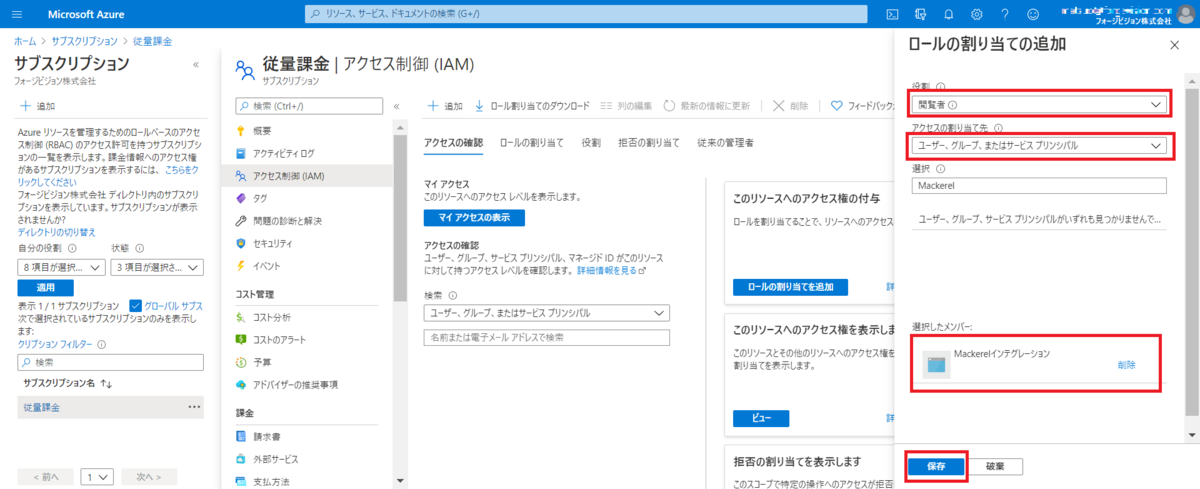The width and height of the screenshot is (1200, 489).
Task: Click 列の編集 in the toolbar
Action: [627, 105]
